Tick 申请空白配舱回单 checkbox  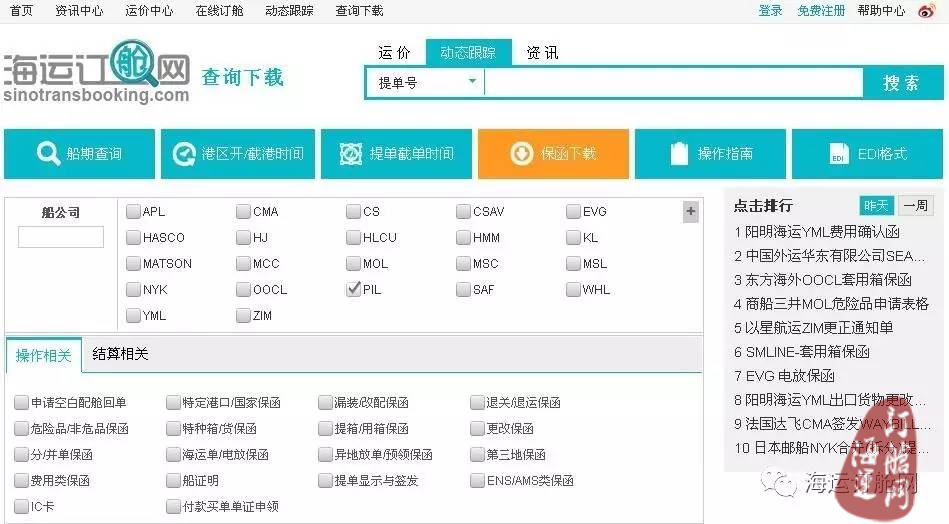[21, 402]
